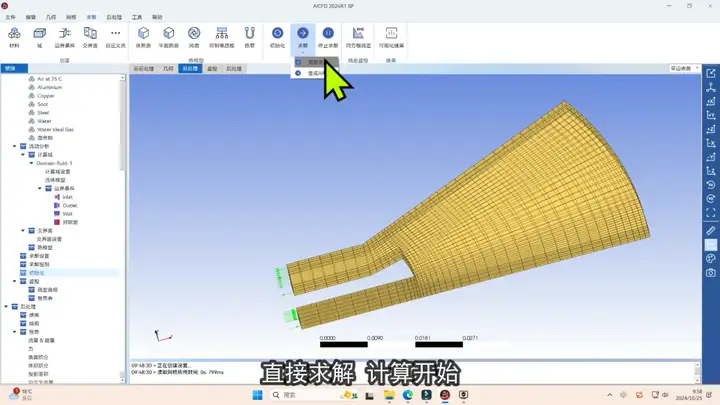720x405 pixels.
Task: Collapse the 流动分析 tree node
Action: click(x=14, y=146)
